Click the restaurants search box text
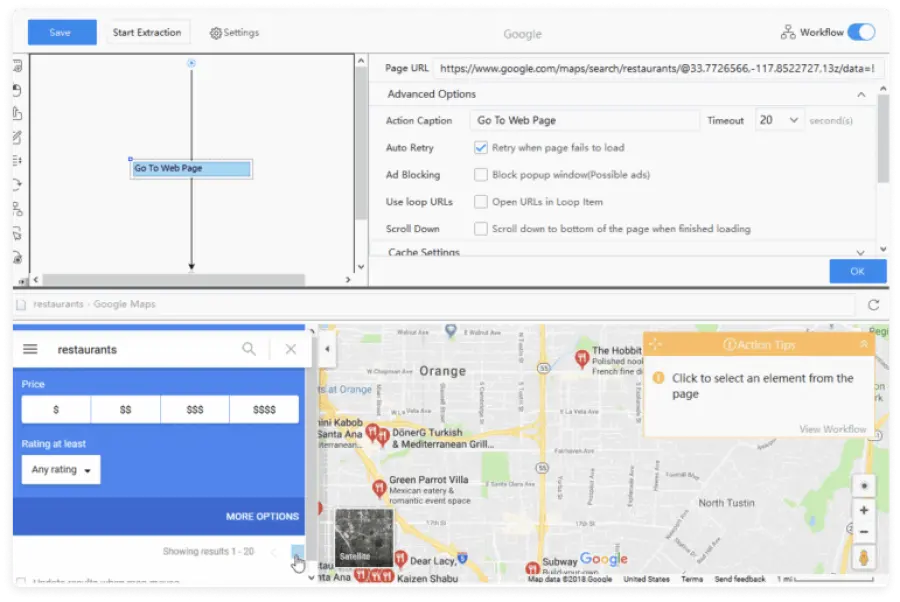This screenshot has width=900, height=602. (87, 349)
